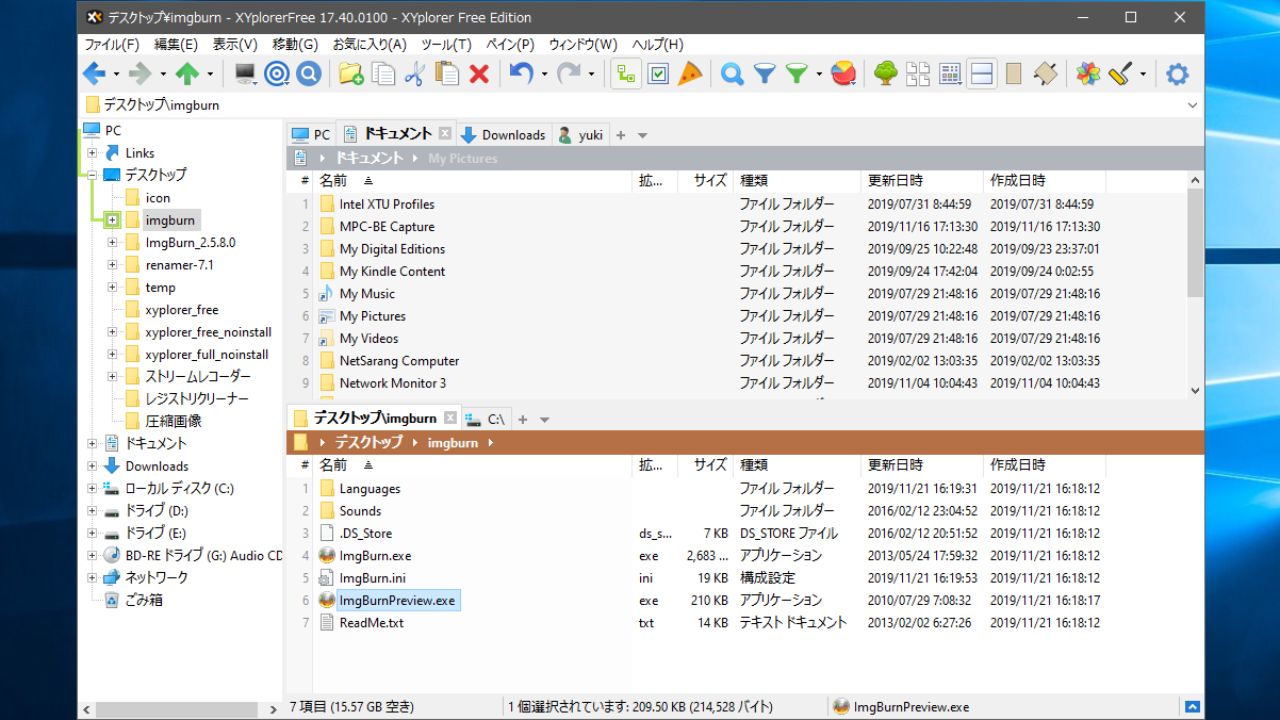Click the round blue magnifier icon after hotlist

pyautogui.click(x=309, y=73)
